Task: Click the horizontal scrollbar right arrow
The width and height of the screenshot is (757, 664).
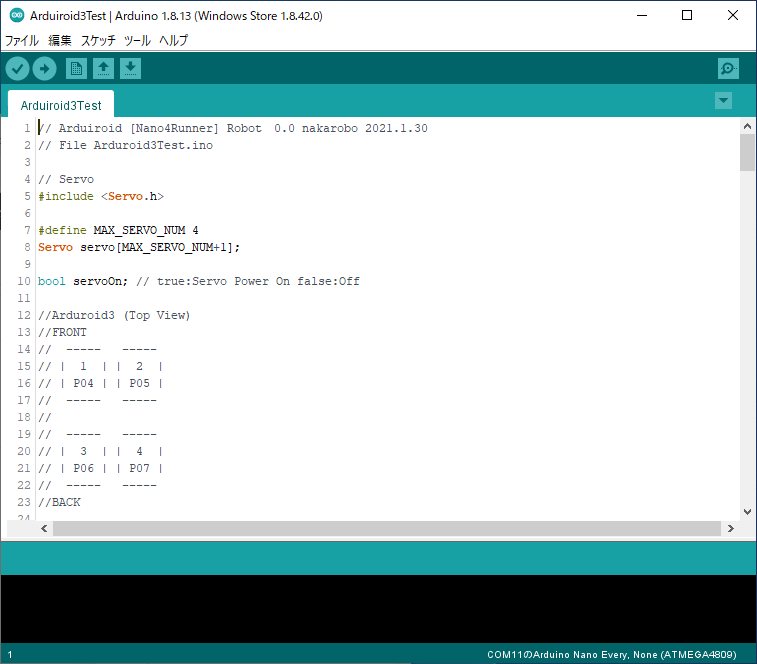Action: click(730, 528)
